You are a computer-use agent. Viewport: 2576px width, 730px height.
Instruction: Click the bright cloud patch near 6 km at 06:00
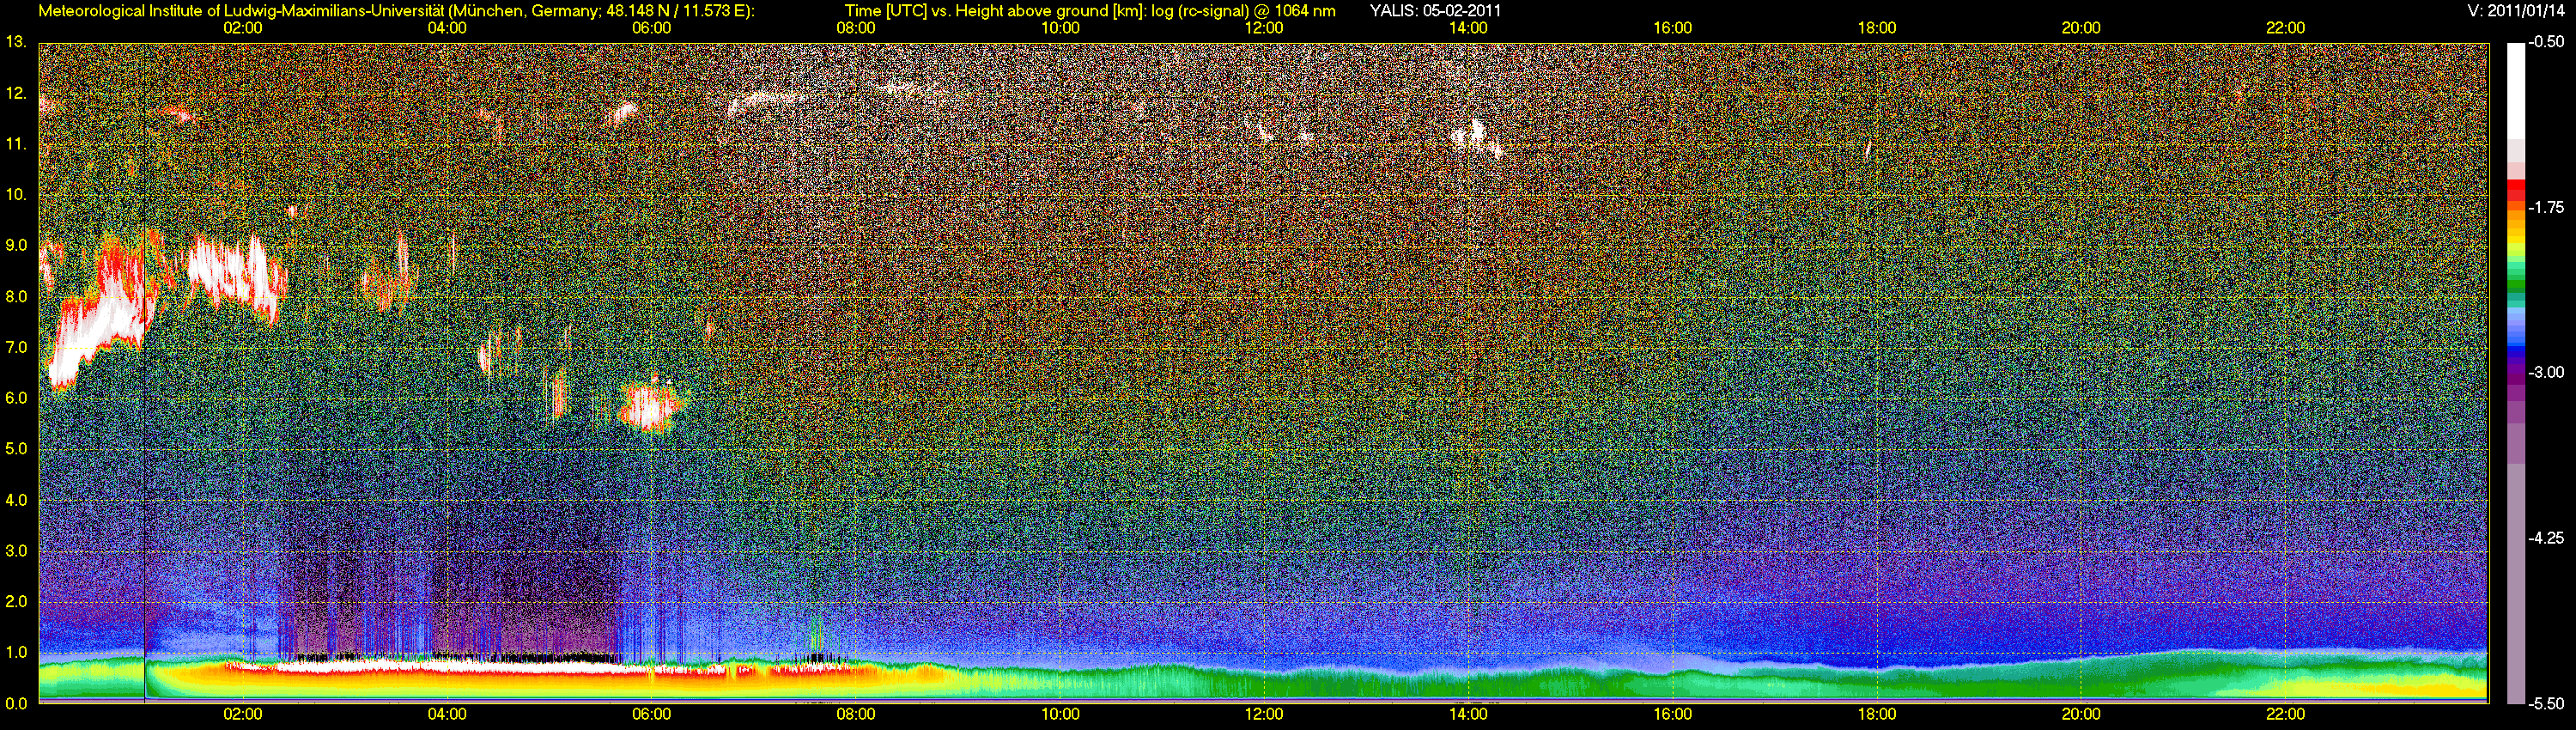[650, 408]
